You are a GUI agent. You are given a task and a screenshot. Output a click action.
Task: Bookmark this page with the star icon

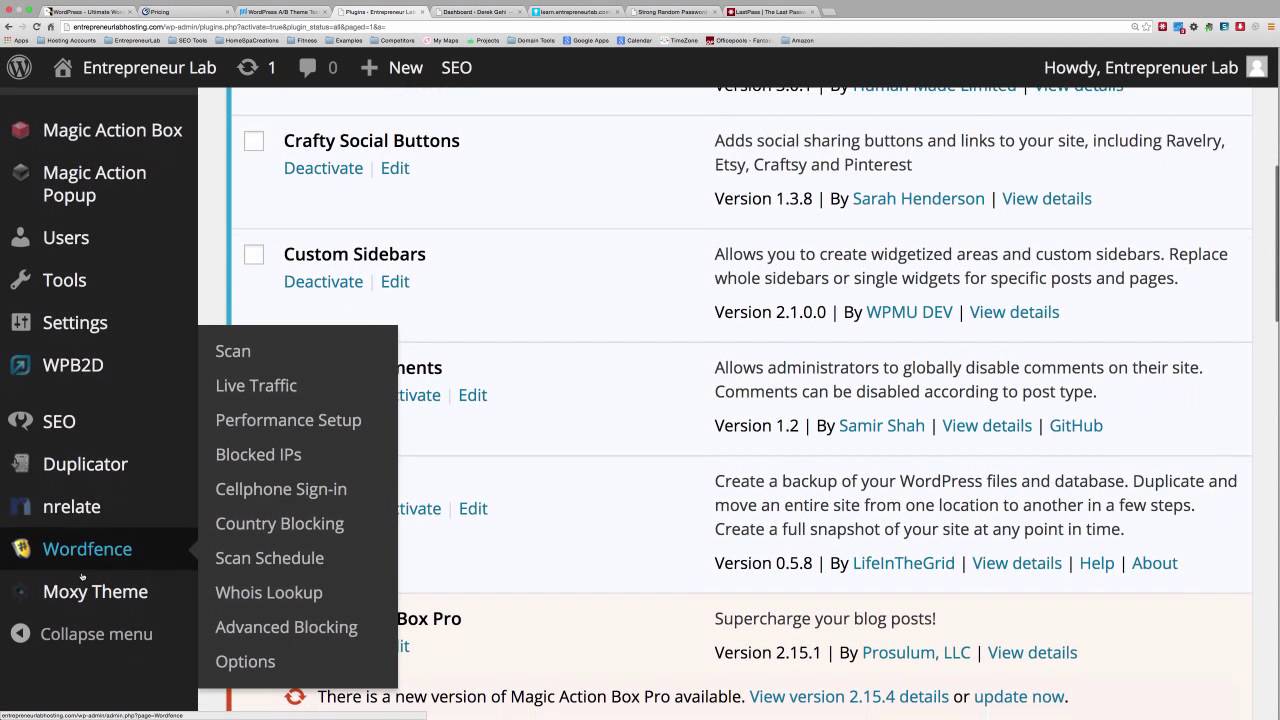click(1146, 27)
